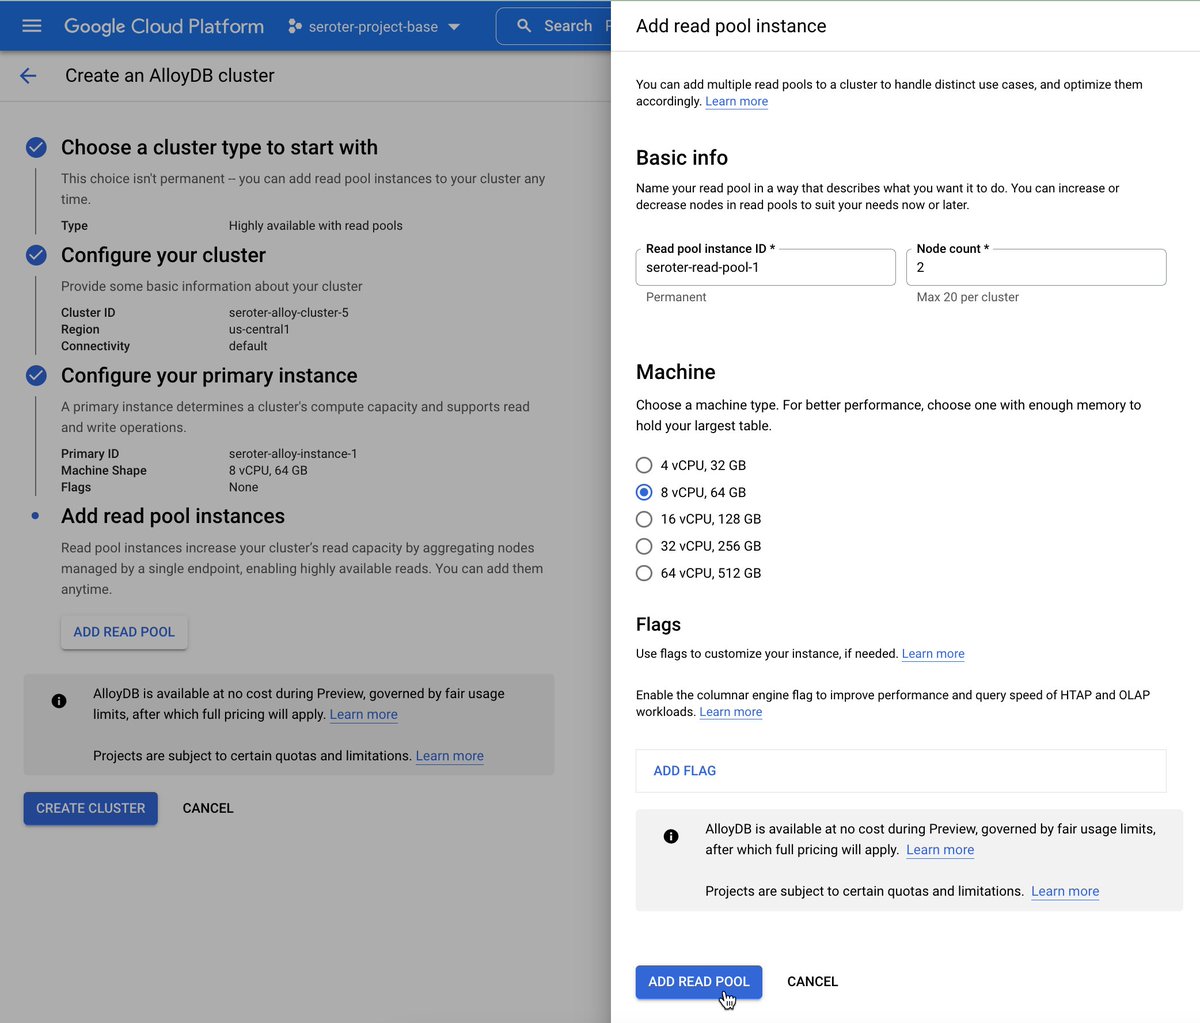Click the info icon in the right panel notice
This screenshot has height=1023, width=1200.
671,836
